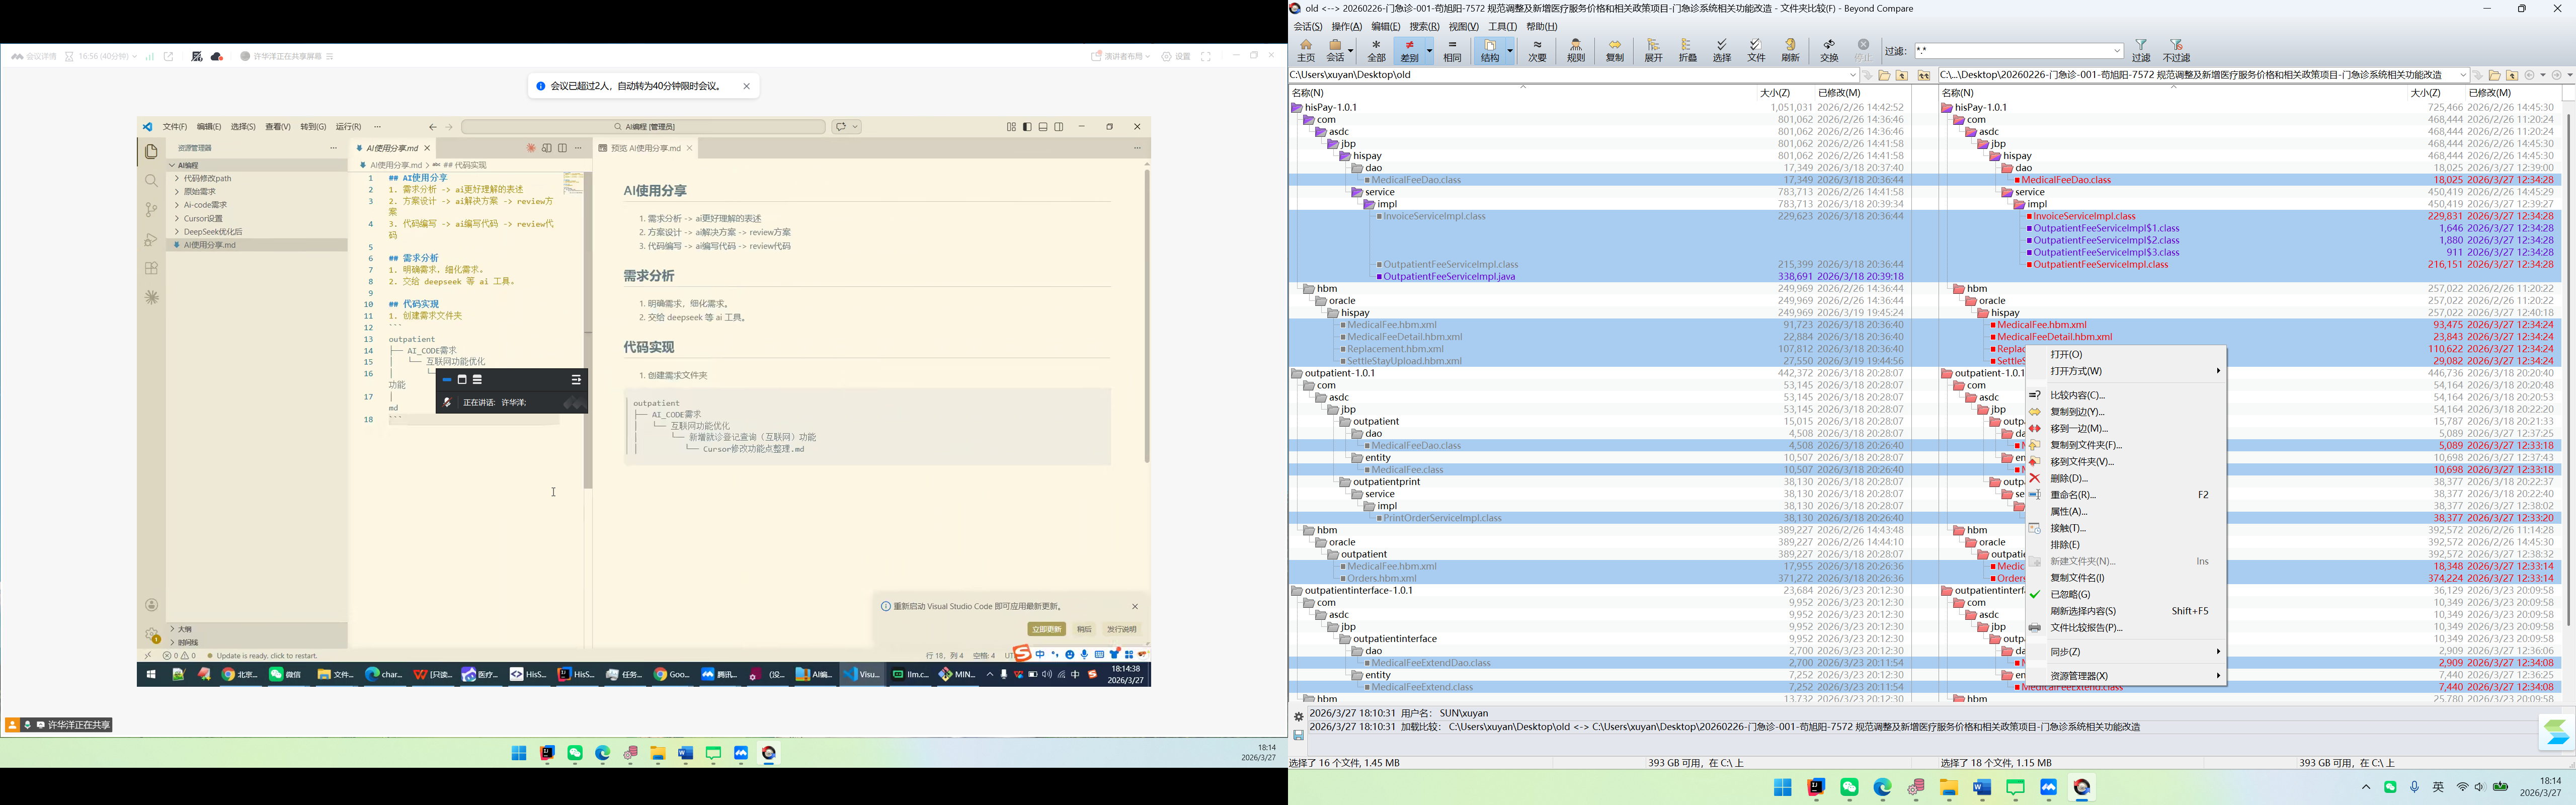The width and height of the screenshot is (2576, 805).
Task: Toggle the 结构 structure view button
Action: click(x=1490, y=50)
